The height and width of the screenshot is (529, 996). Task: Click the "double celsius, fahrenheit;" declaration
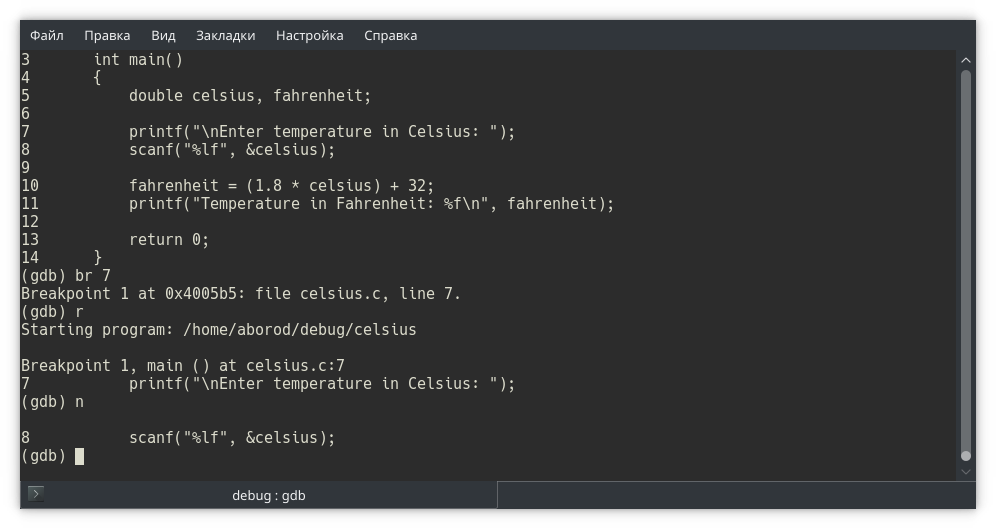pos(249,96)
